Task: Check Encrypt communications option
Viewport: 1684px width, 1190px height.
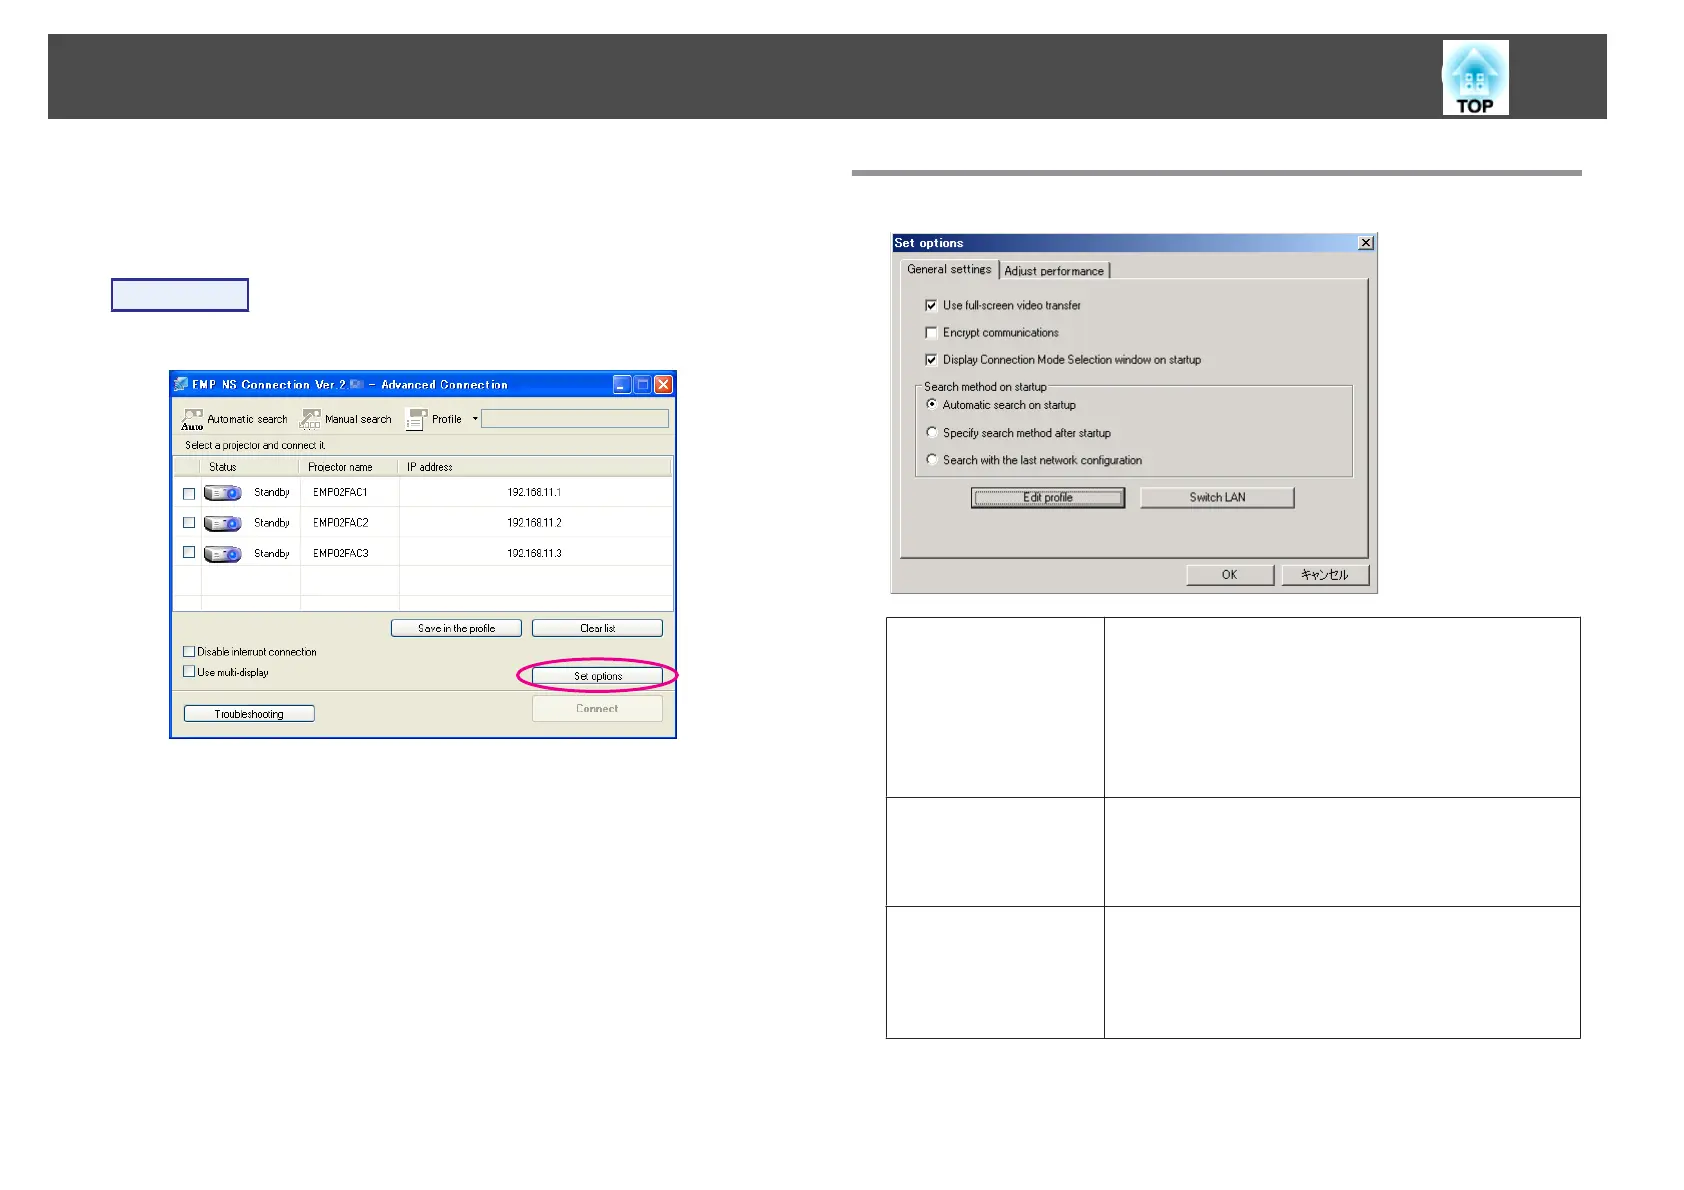Action: coord(931,332)
